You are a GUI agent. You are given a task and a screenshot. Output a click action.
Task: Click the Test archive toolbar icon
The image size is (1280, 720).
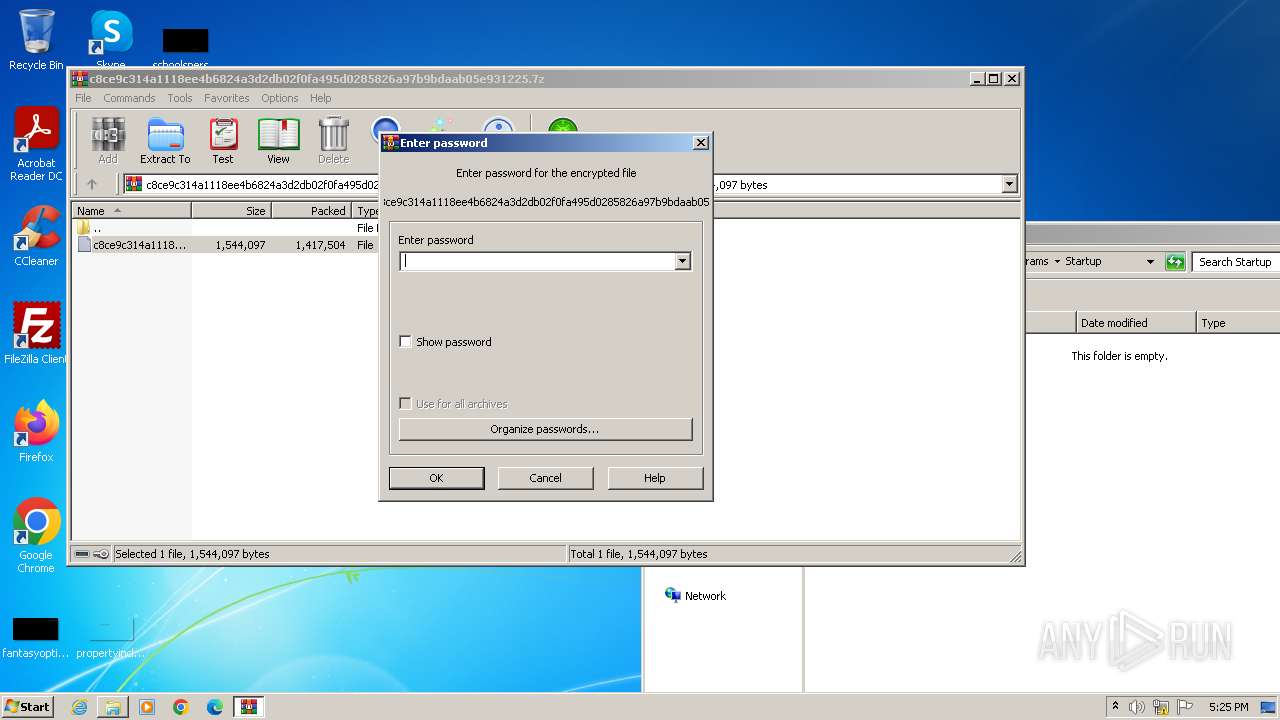click(223, 141)
